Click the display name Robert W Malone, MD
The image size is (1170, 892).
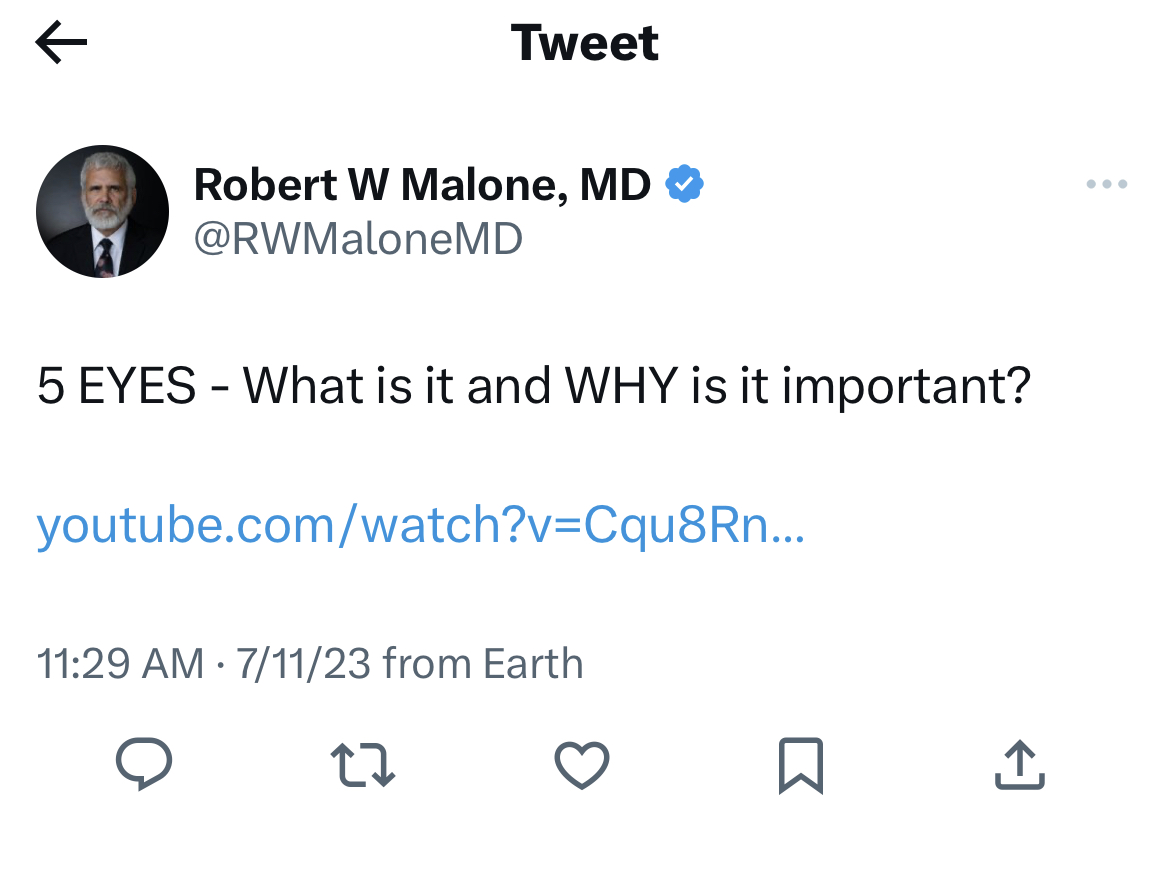(422, 184)
